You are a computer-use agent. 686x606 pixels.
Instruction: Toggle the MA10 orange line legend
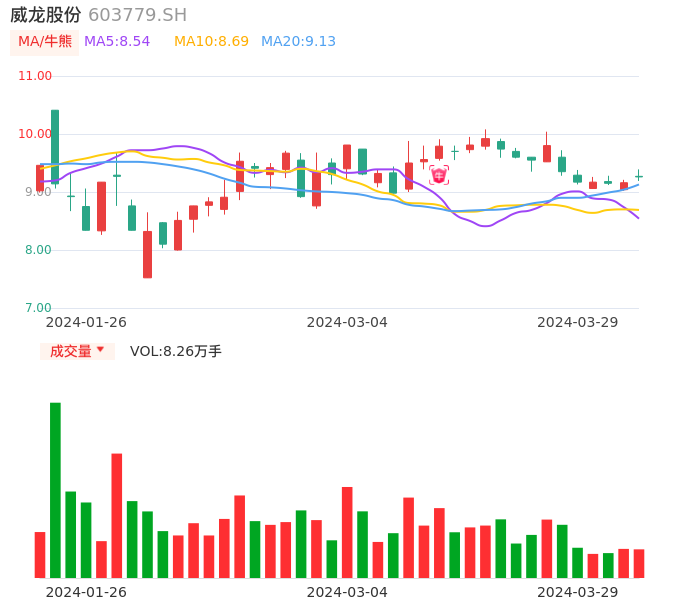(211, 42)
